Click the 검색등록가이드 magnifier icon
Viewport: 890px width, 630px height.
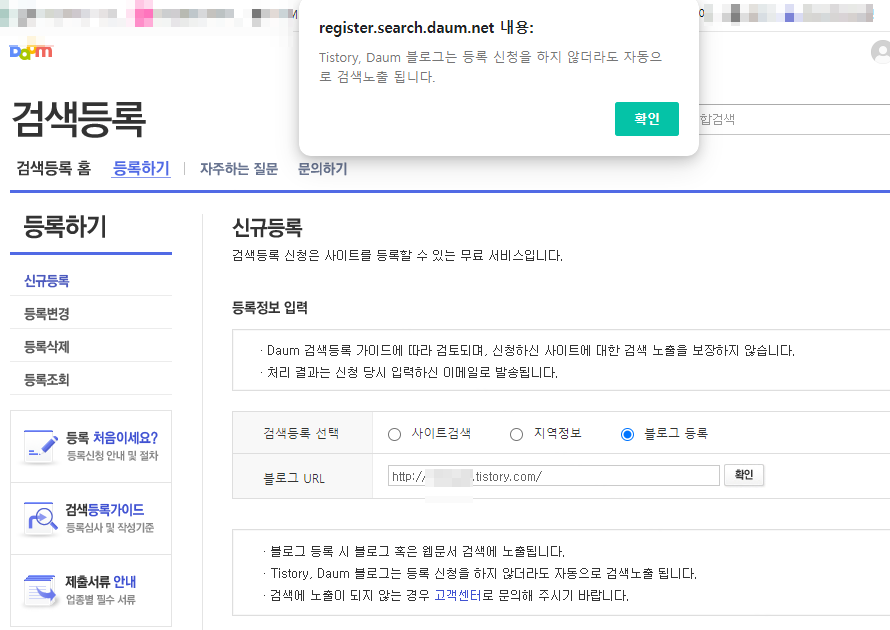40,518
